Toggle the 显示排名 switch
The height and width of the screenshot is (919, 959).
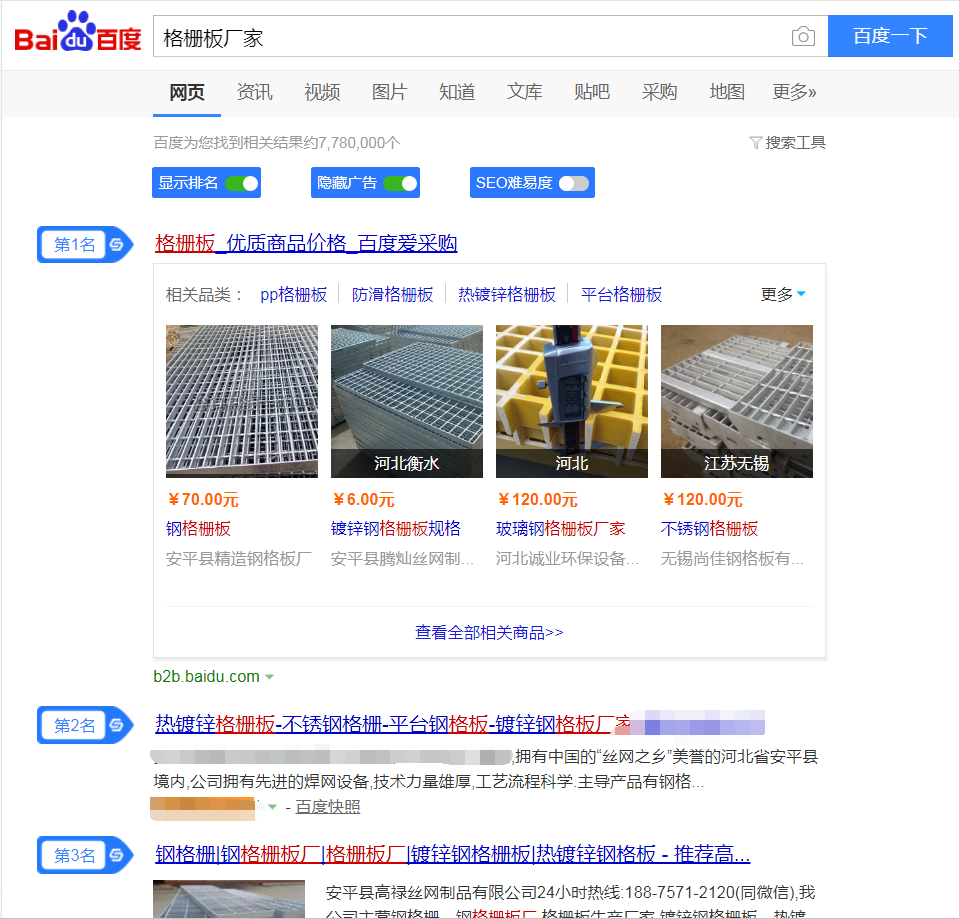pos(242,183)
